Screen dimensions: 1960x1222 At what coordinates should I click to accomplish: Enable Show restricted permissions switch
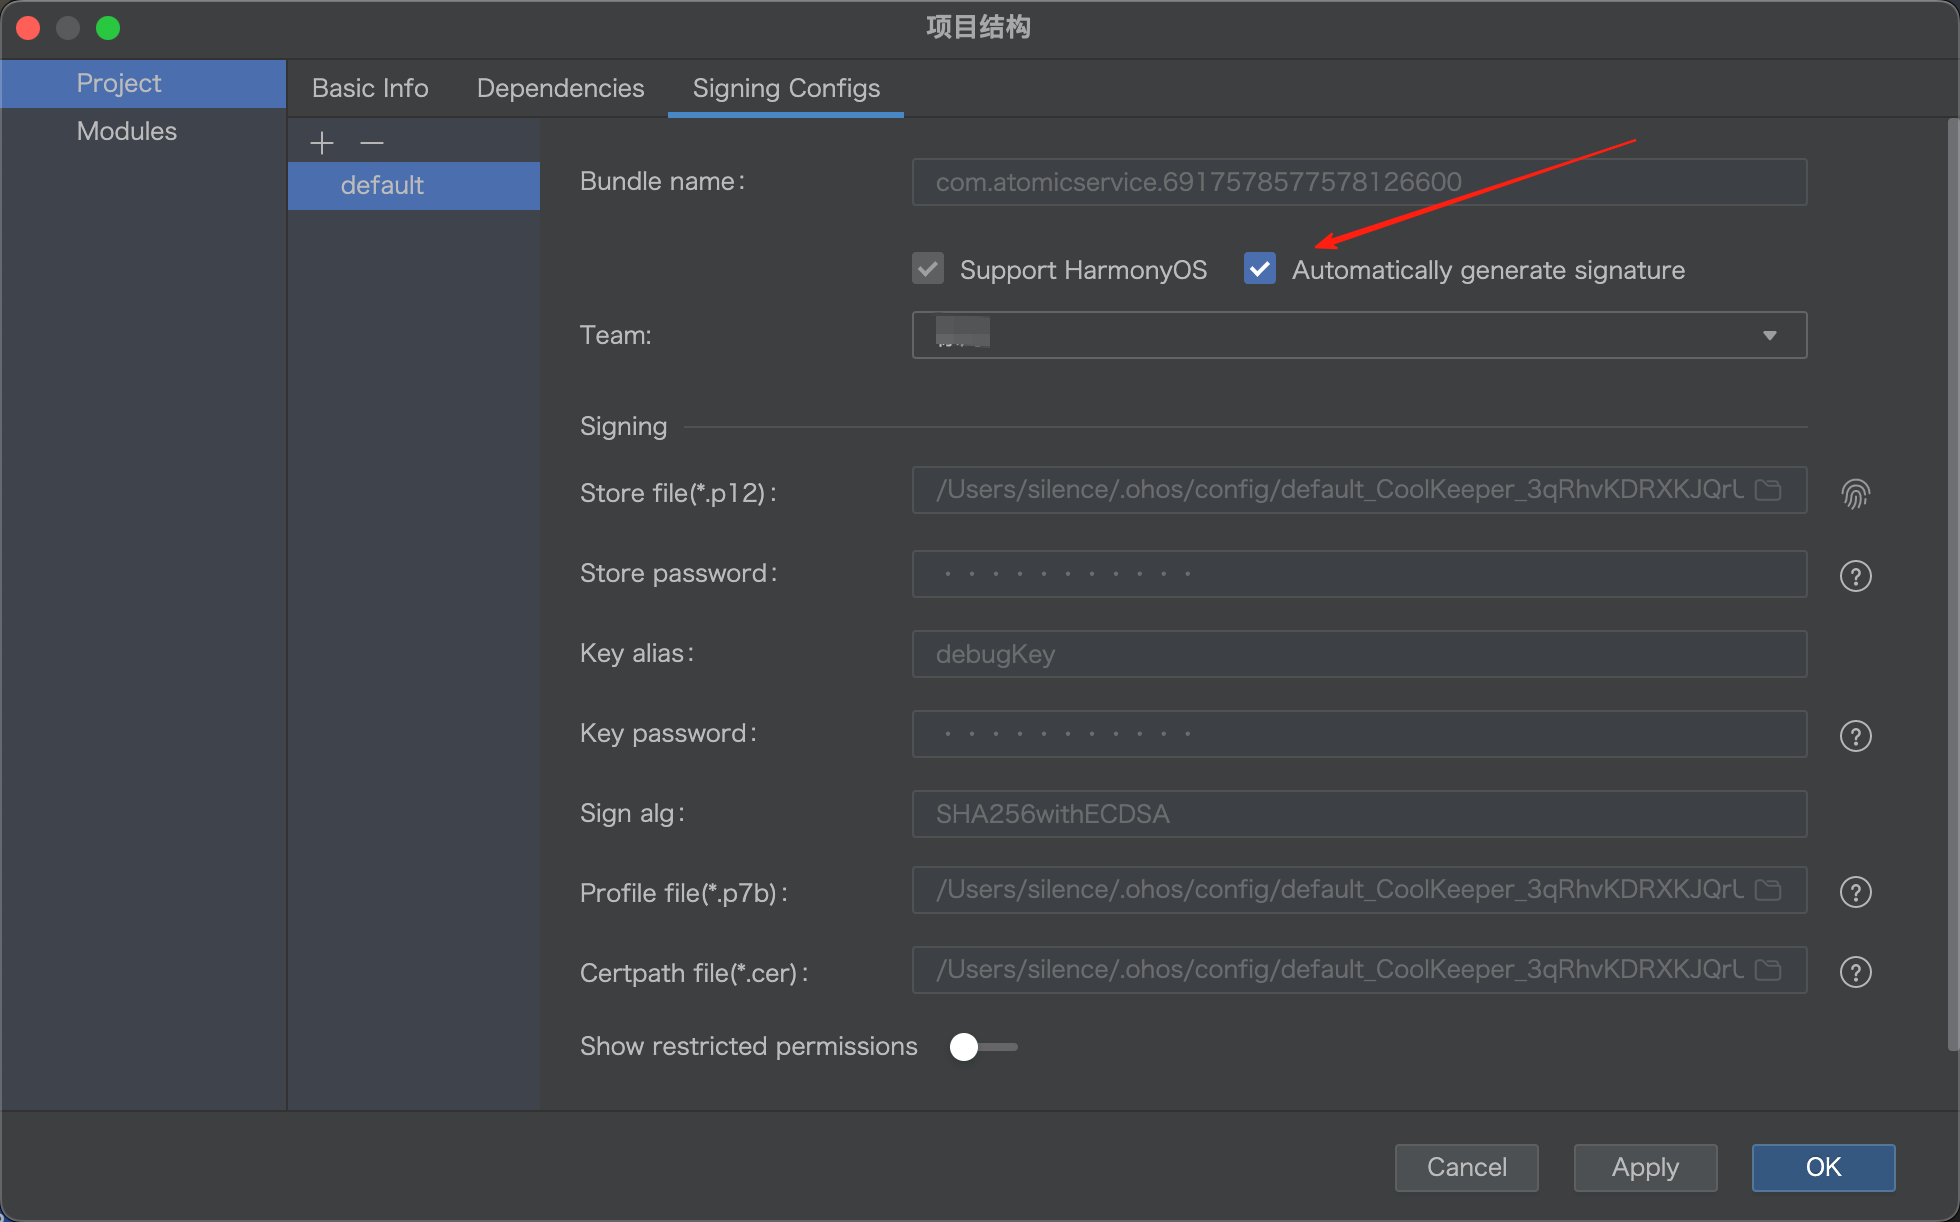982,1047
